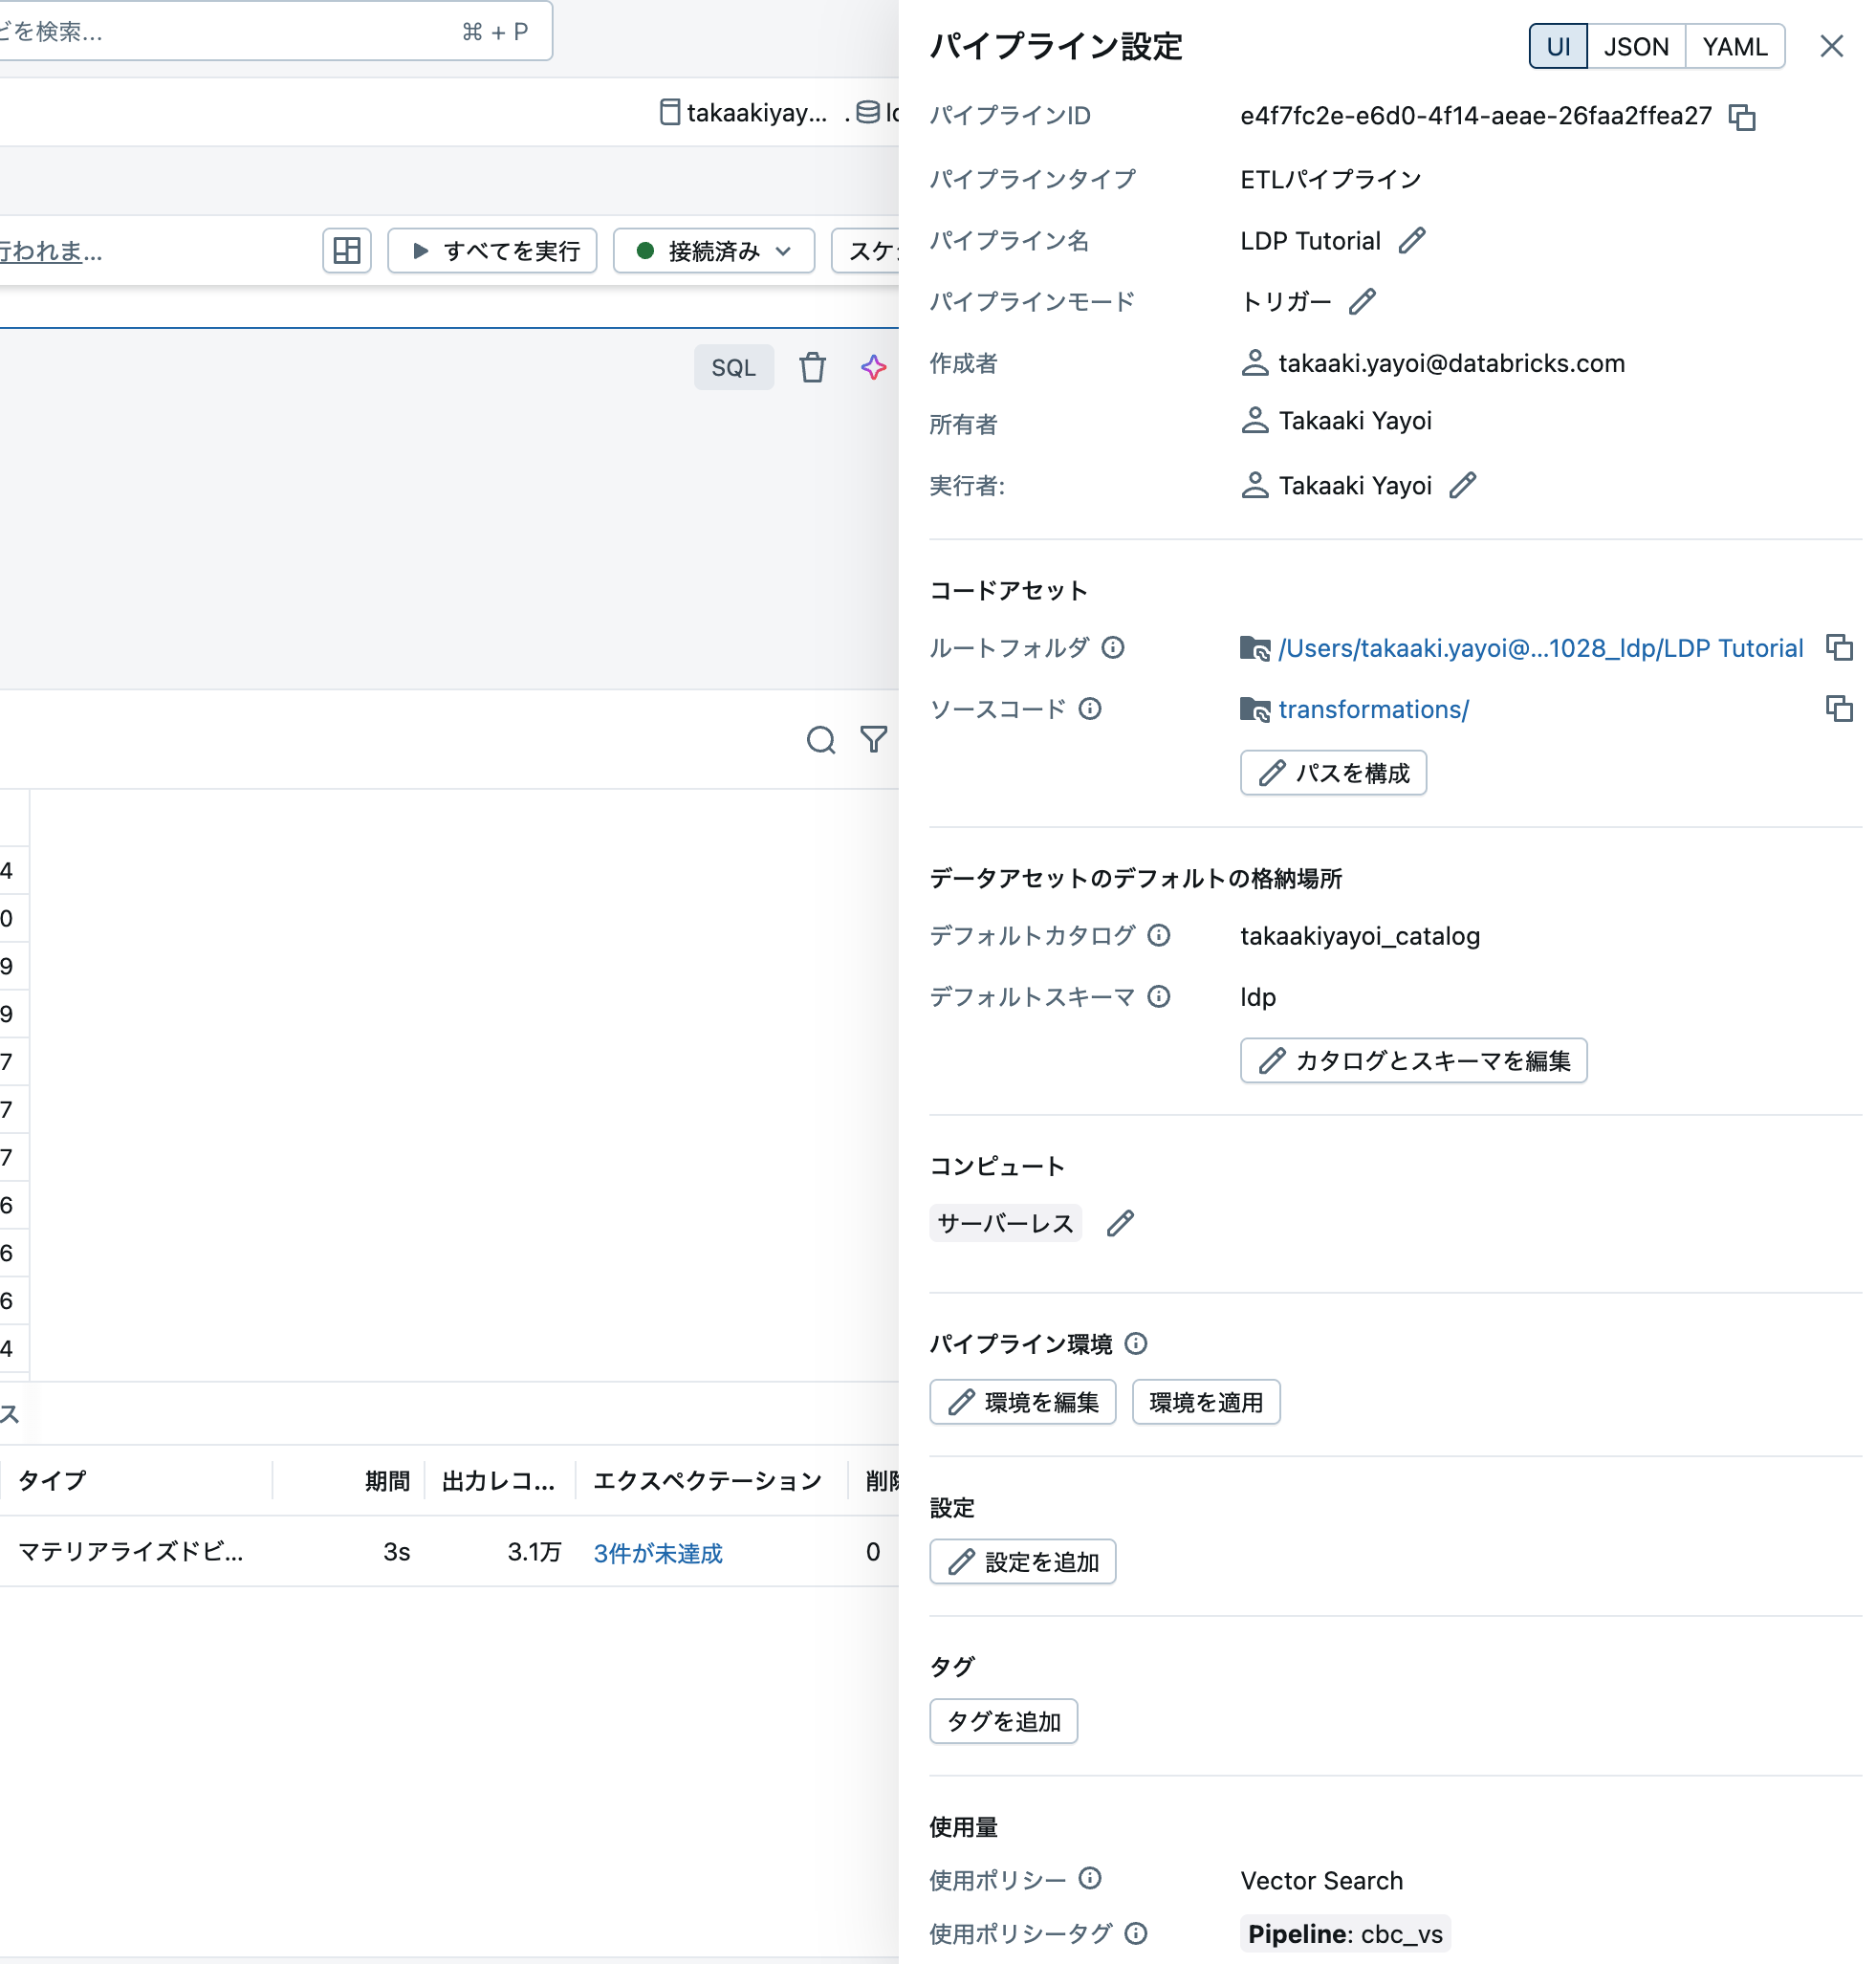
Task: Open the dataset filter icon
Action: tap(873, 740)
